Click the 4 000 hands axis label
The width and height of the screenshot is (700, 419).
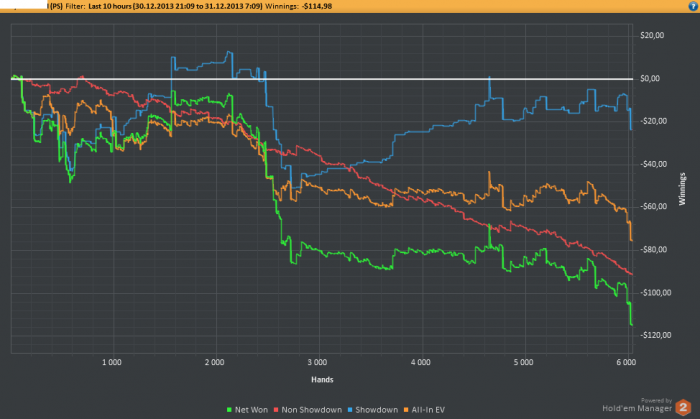tap(421, 362)
